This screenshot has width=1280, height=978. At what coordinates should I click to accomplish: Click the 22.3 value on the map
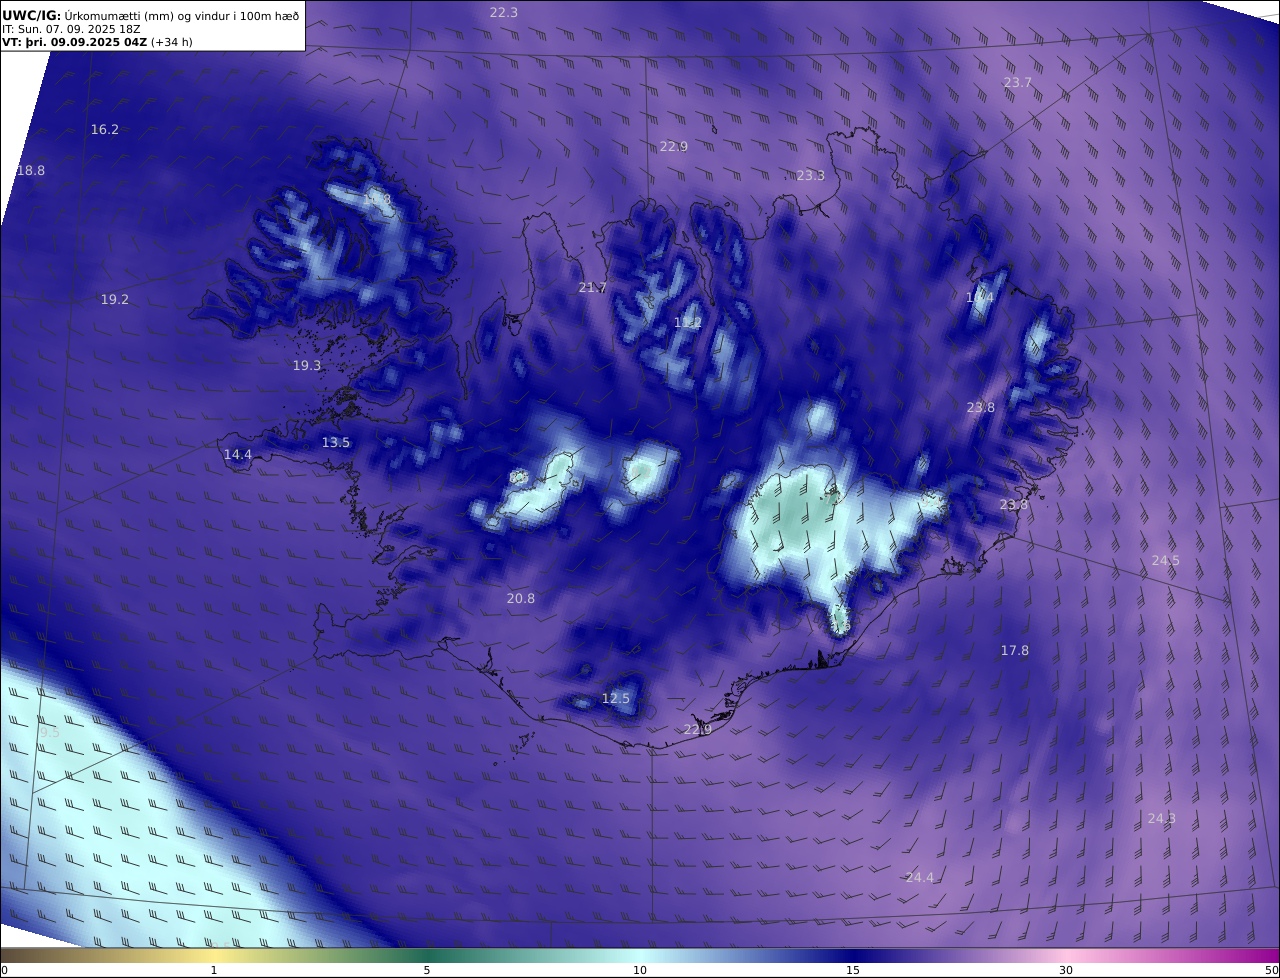pyautogui.click(x=504, y=12)
